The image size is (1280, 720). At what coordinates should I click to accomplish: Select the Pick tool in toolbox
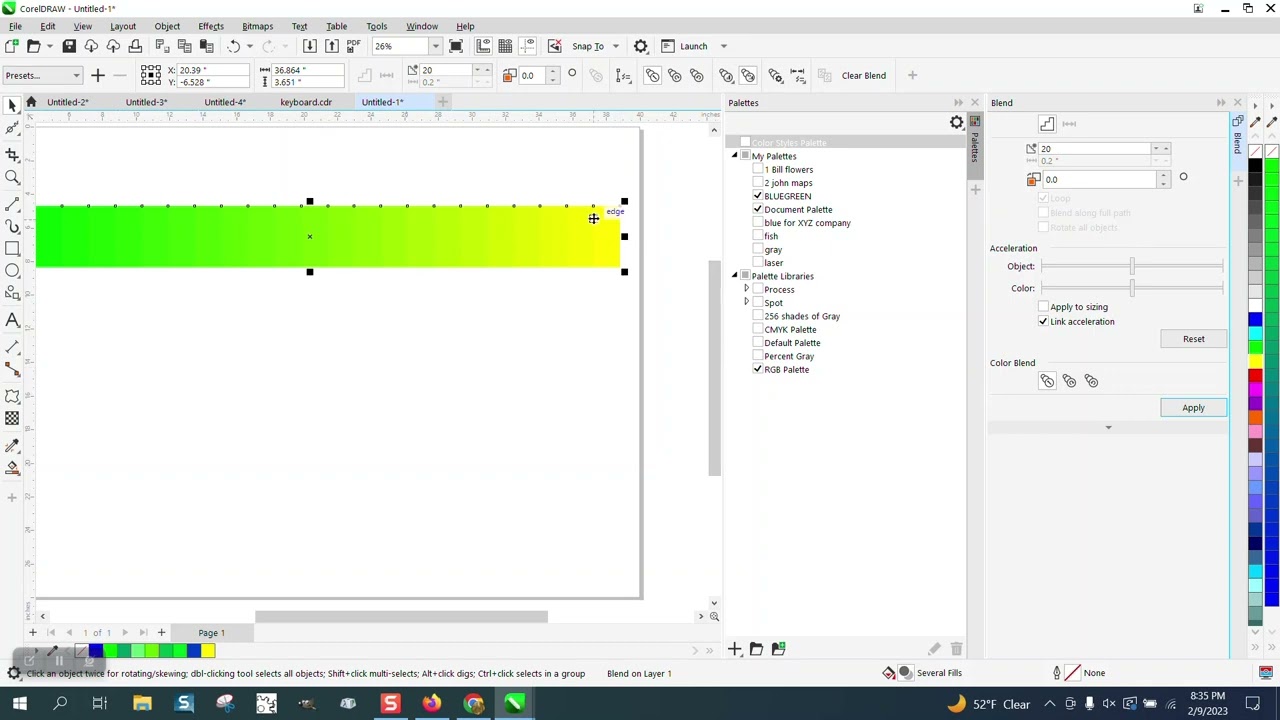[12, 106]
